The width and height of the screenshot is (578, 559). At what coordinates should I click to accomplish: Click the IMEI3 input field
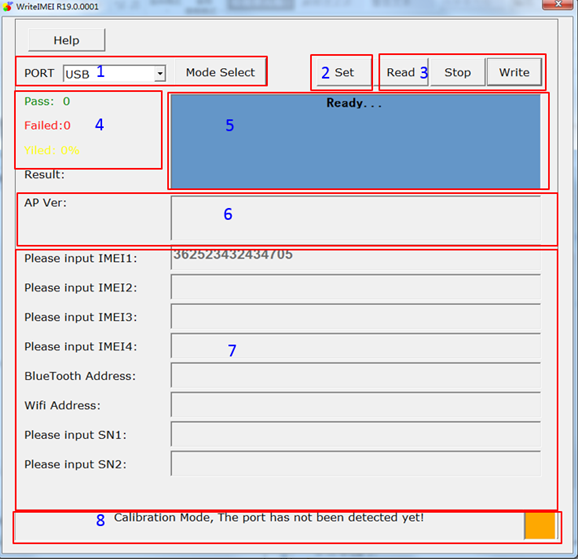[x=356, y=316]
